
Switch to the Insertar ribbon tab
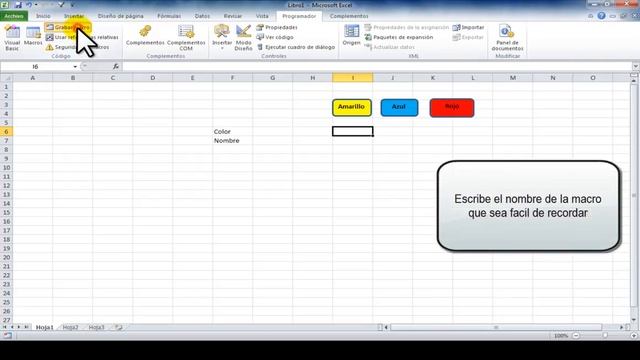pos(74,16)
